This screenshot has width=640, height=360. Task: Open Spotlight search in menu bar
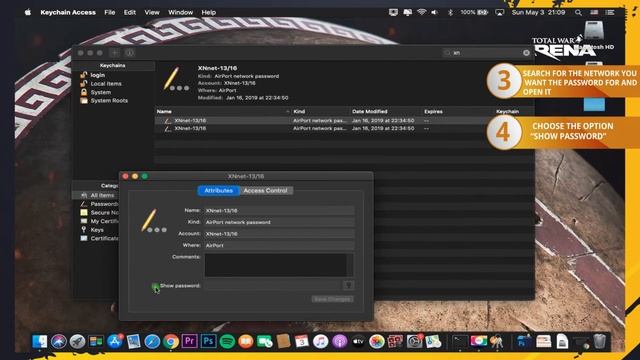coord(578,12)
